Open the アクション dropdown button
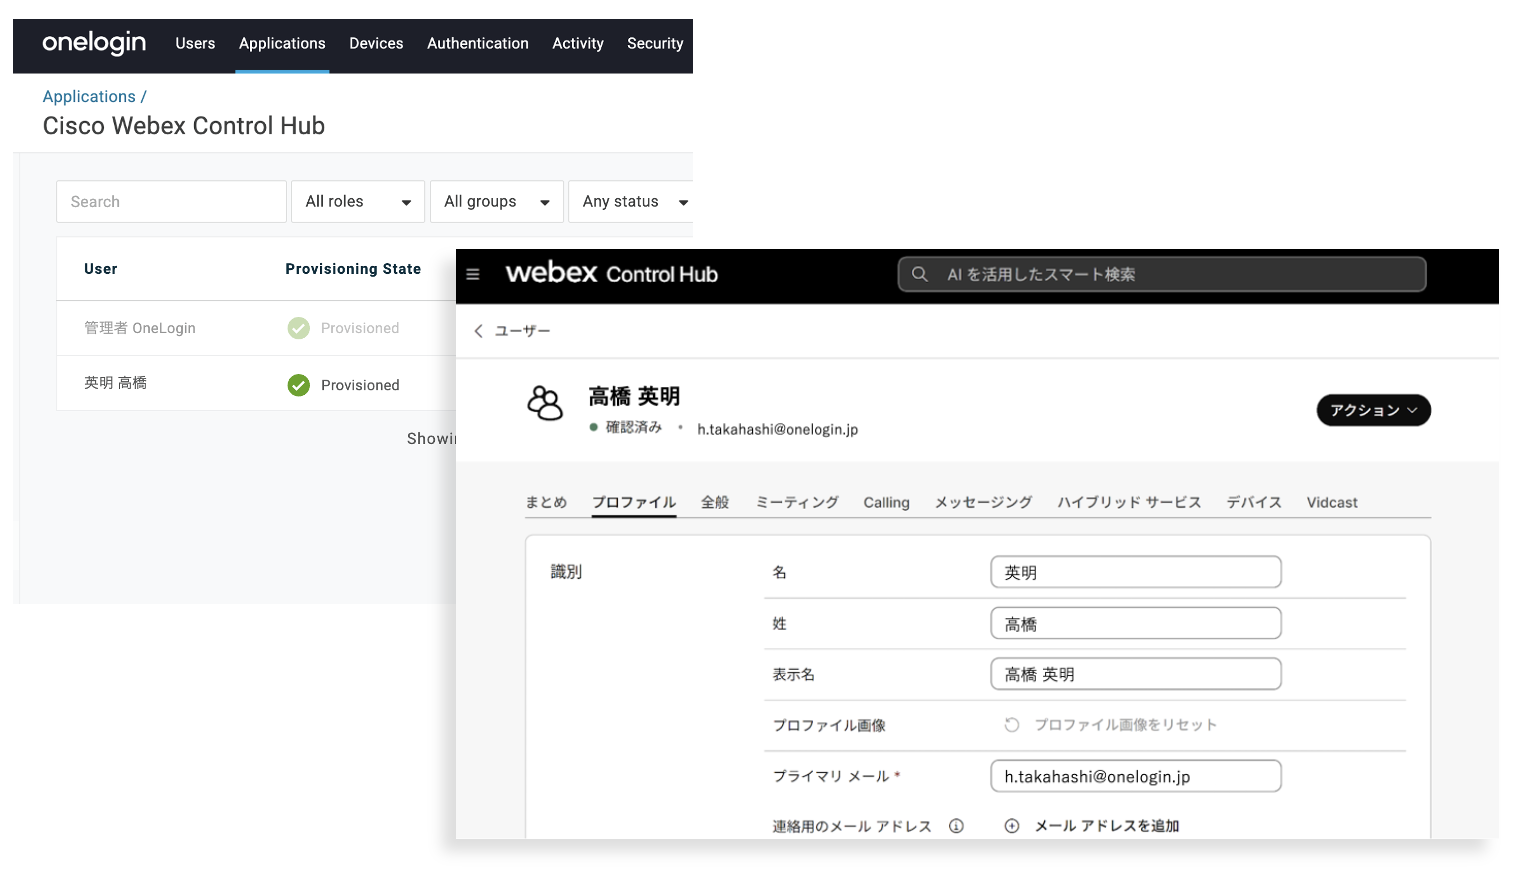Image resolution: width=1516 pixels, height=872 pixels. pos(1373,410)
